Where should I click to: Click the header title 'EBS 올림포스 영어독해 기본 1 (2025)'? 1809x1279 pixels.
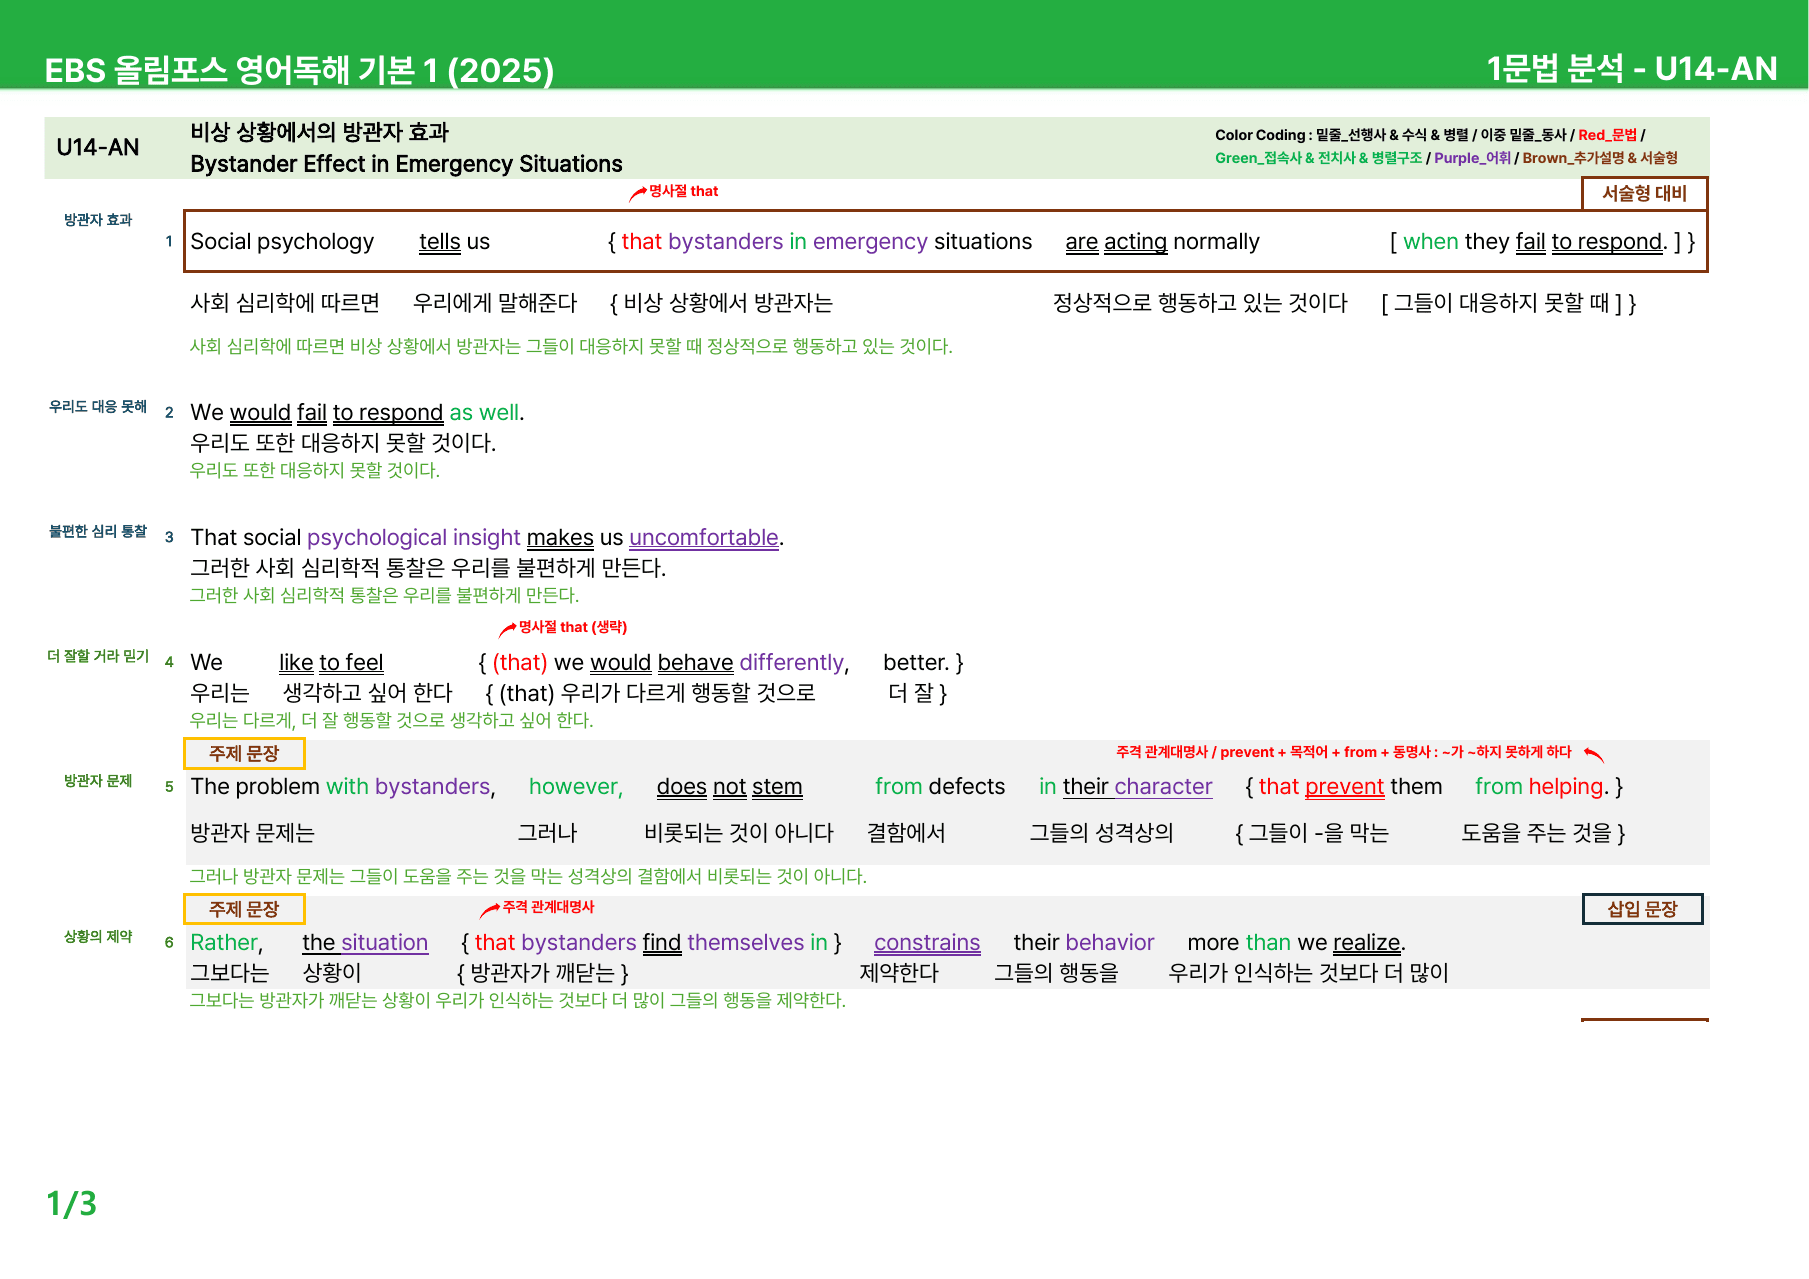pos(299,70)
